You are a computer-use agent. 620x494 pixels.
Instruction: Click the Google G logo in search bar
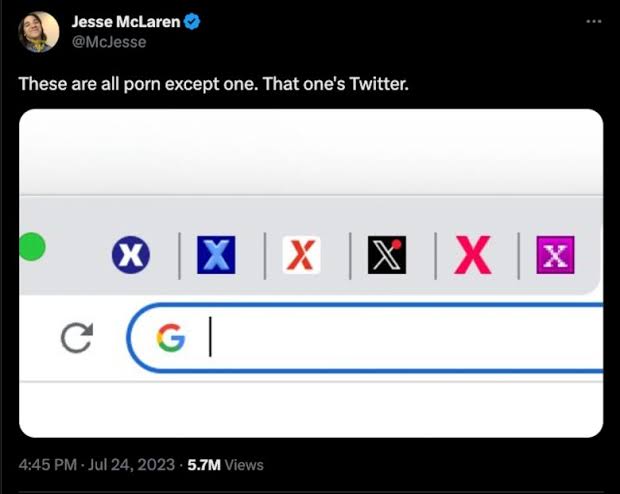(171, 339)
